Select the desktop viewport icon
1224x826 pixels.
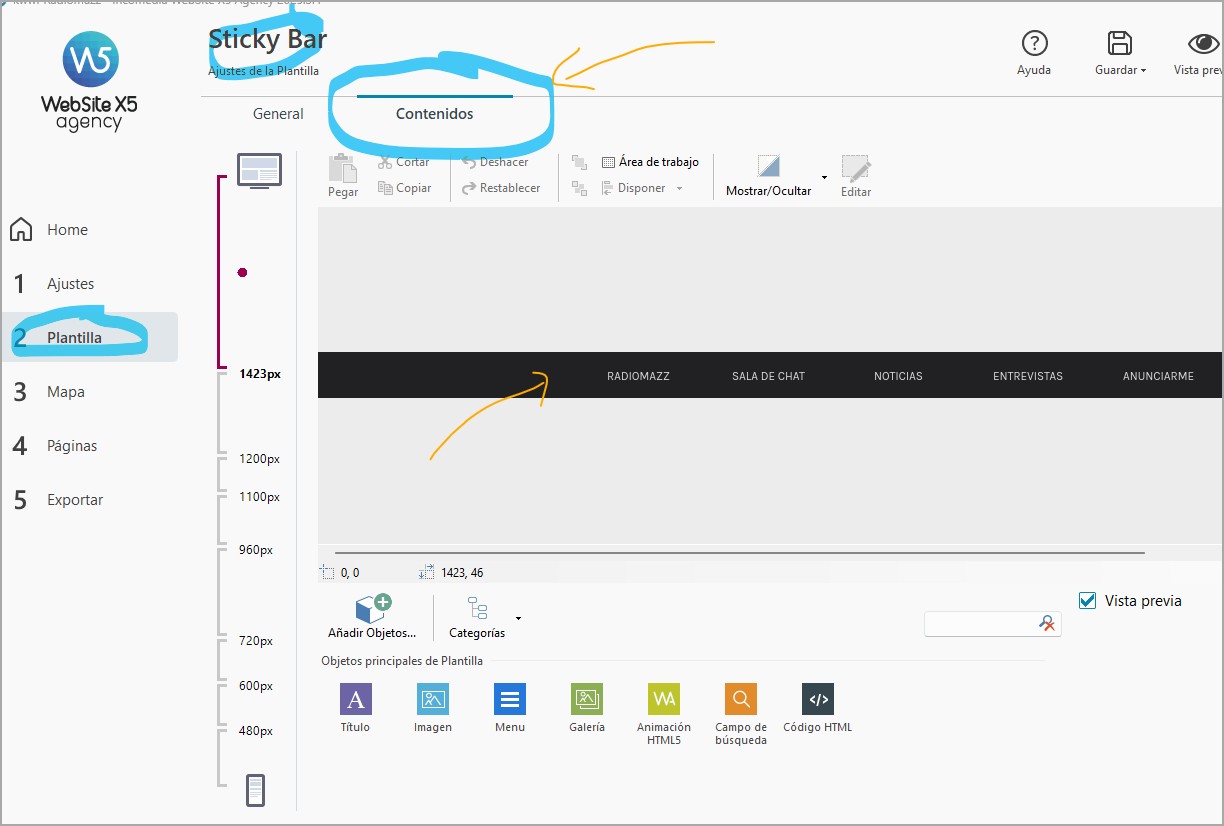259,170
